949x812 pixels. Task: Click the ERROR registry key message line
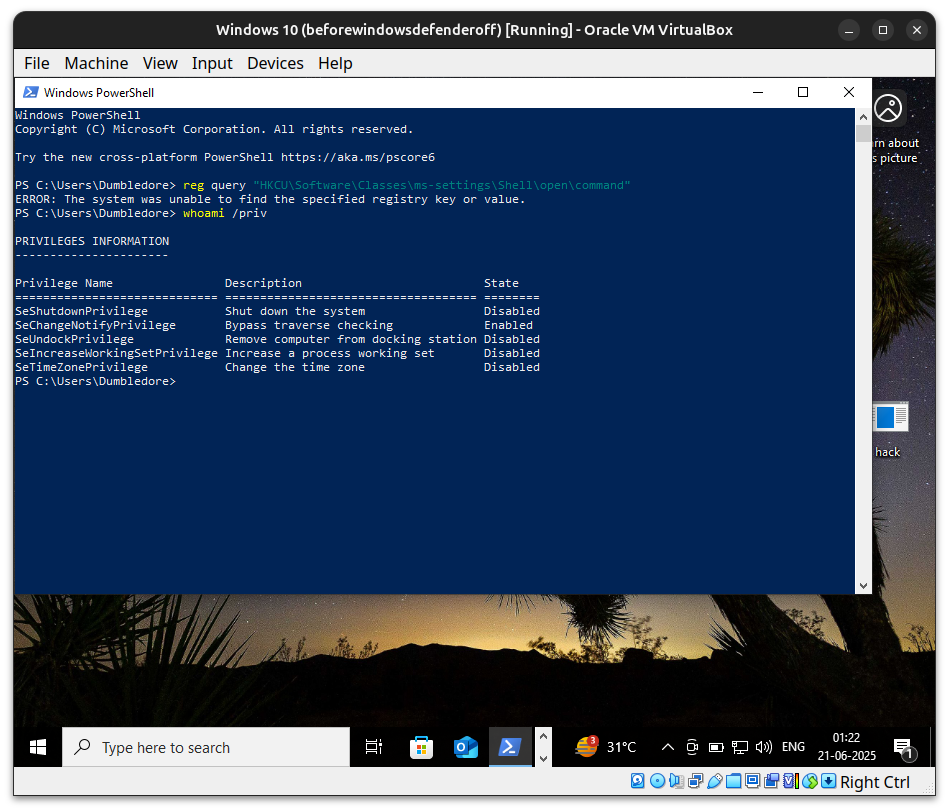point(270,199)
